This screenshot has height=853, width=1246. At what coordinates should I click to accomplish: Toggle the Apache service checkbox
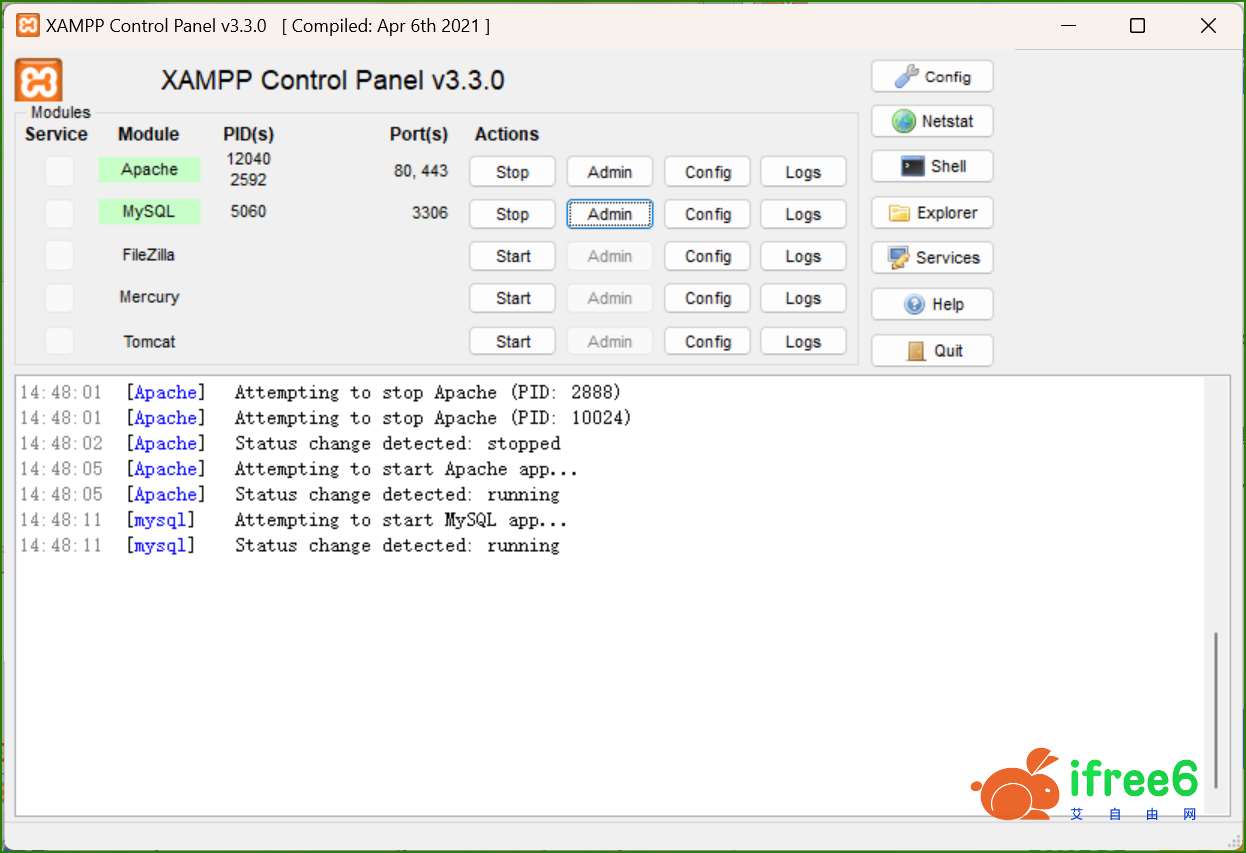click(60, 171)
